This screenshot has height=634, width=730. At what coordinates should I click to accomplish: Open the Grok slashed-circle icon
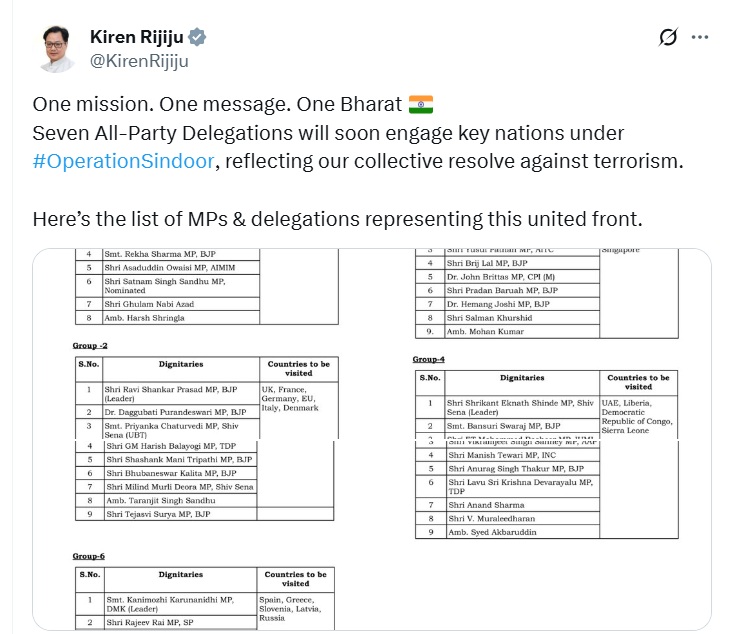pos(668,37)
